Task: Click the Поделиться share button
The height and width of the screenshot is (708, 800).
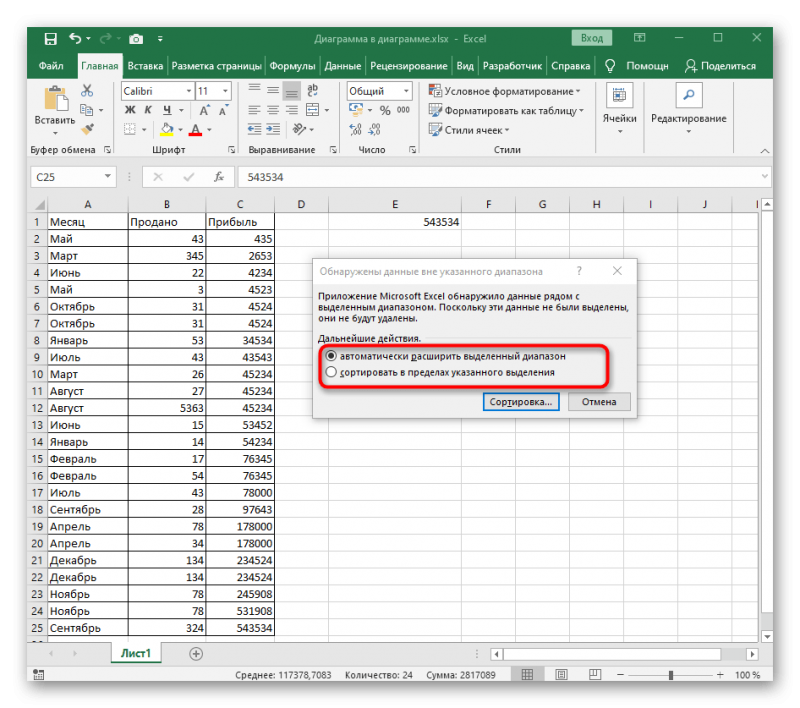Action: point(720,66)
